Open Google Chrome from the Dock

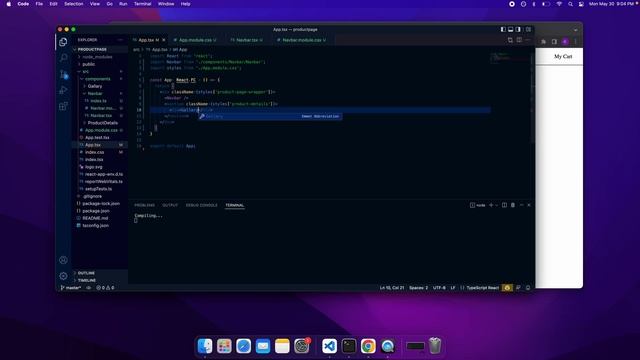click(x=368, y=346)
